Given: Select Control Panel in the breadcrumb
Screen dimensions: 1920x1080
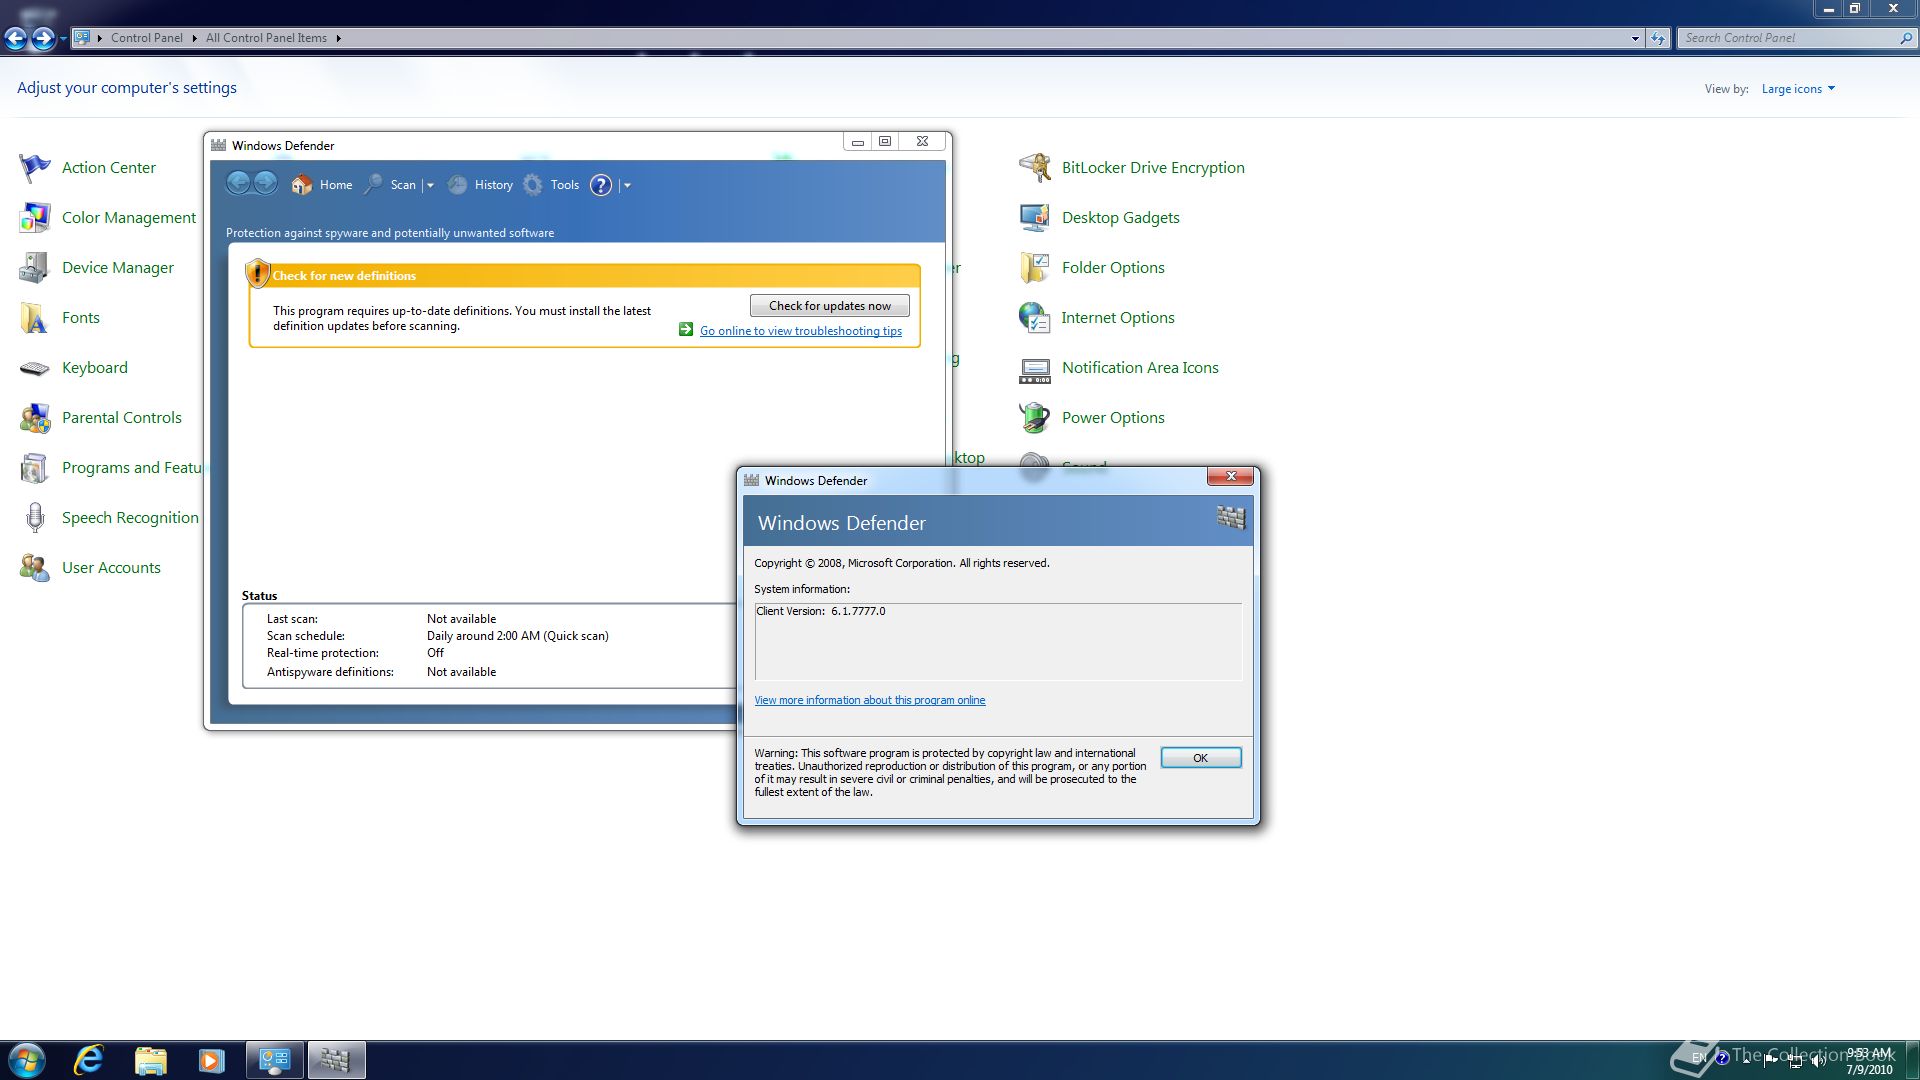Looking at the screenshot, I should [147, 38].
